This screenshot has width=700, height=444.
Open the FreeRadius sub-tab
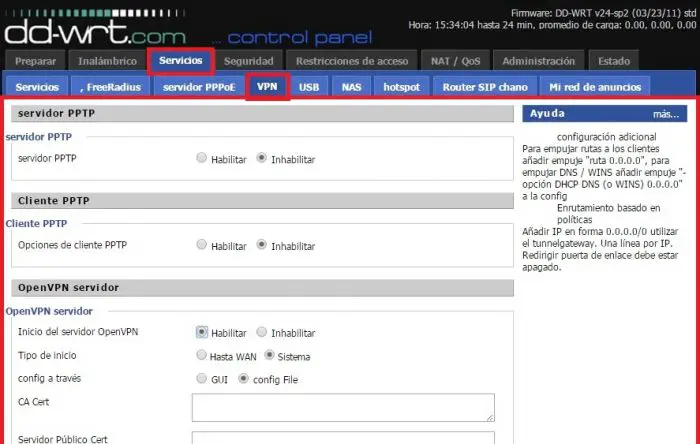(110, 87)
